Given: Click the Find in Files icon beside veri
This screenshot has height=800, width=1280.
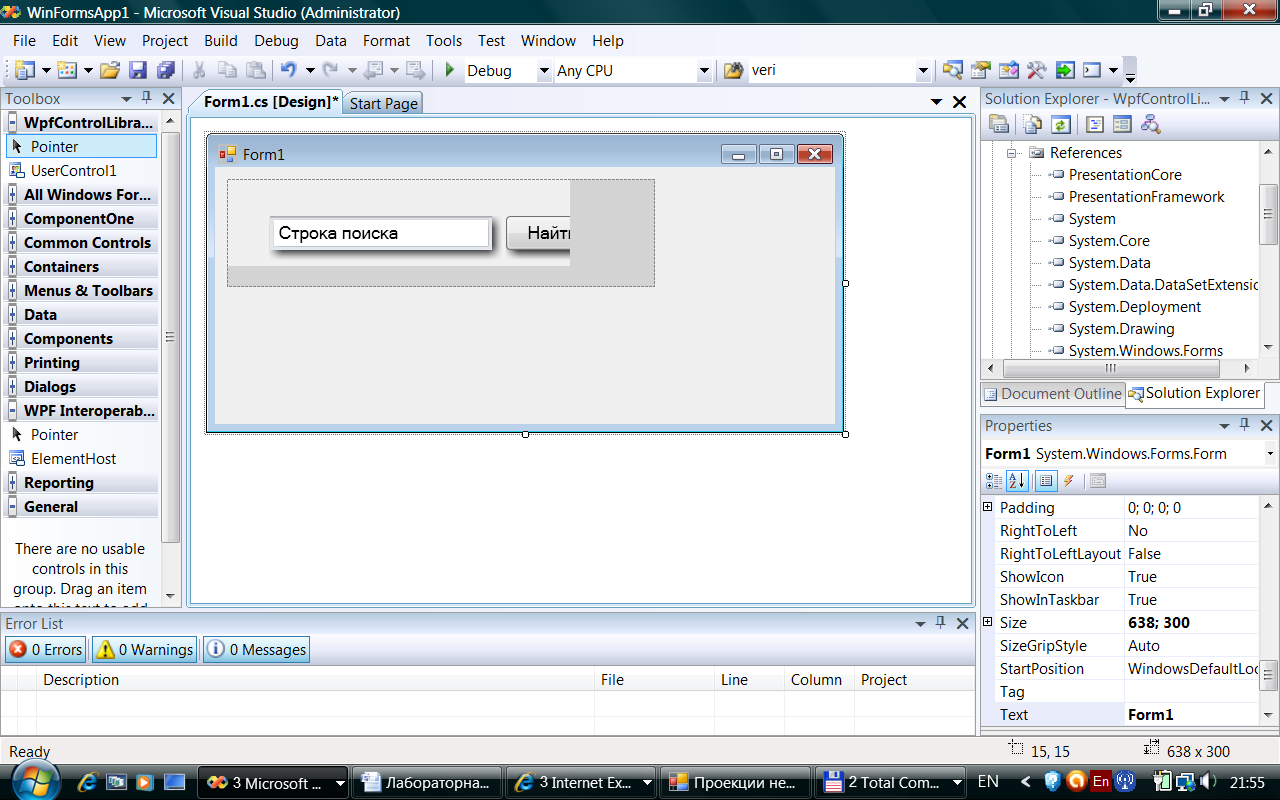Looking at the screenshot, I should click(733, 70).
